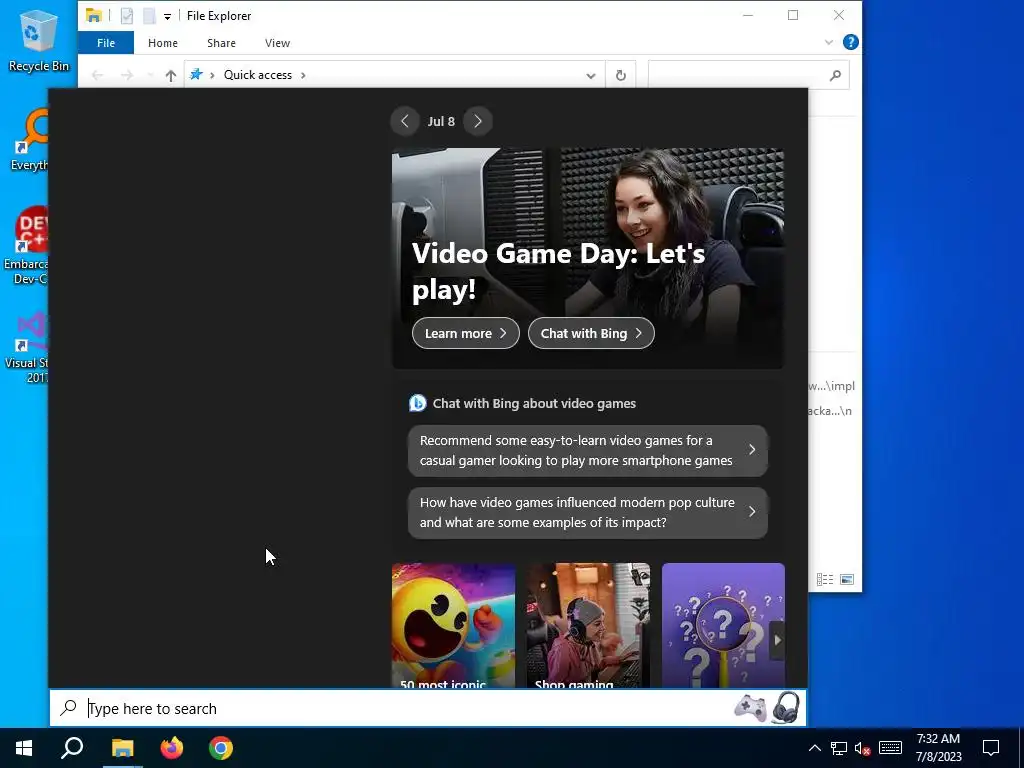Launch Google Chrome from the taskbar
1024x768 pixels.
pyautogui.click(x=221, y=748)
